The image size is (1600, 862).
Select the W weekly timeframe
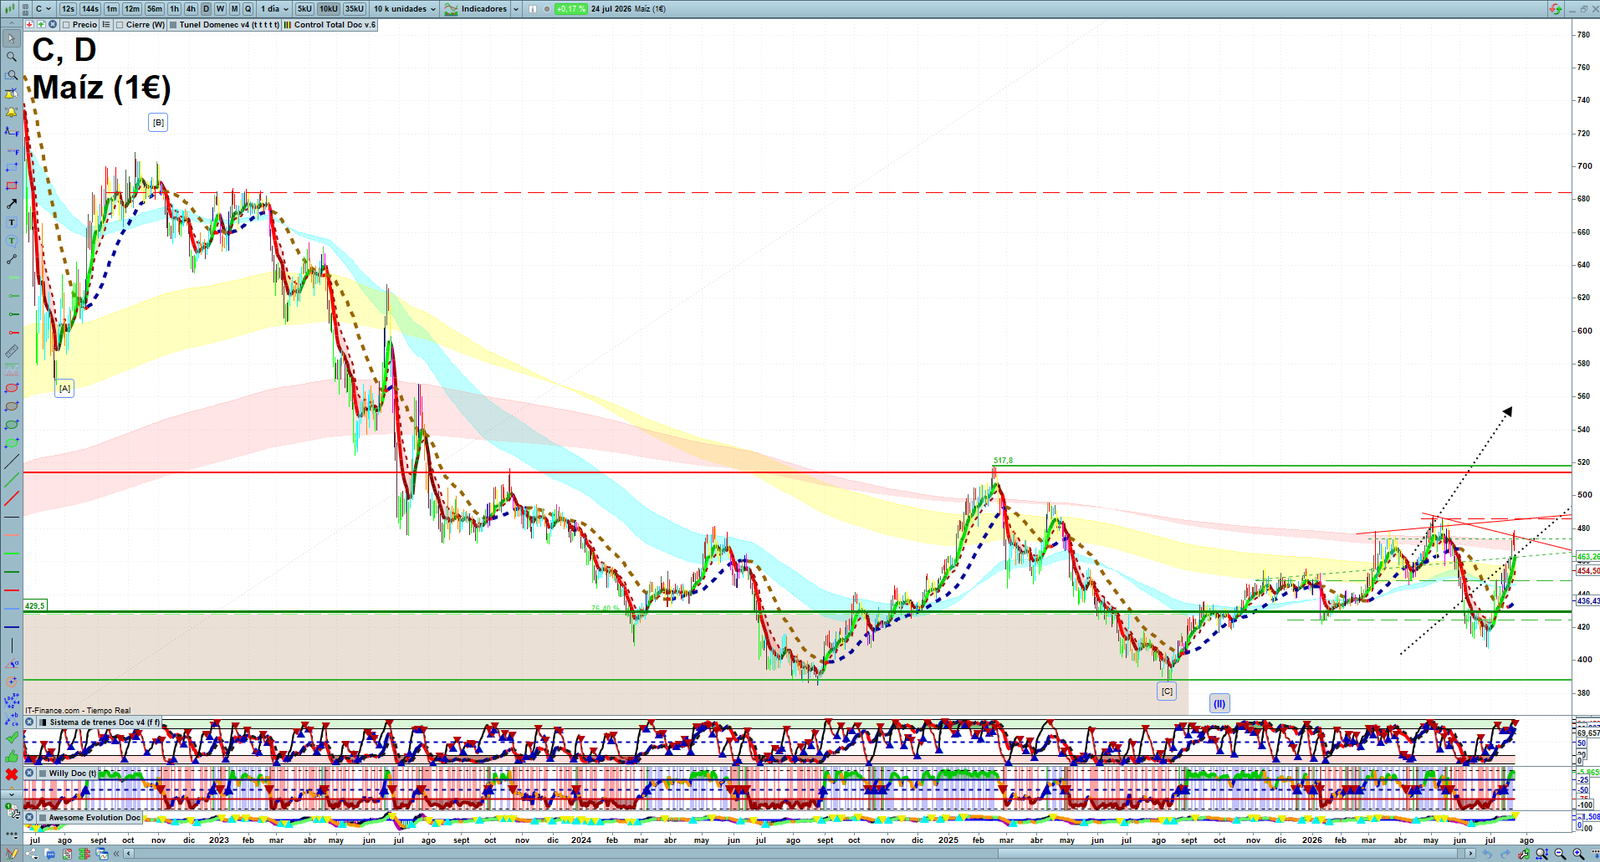(x=220, y=9)
